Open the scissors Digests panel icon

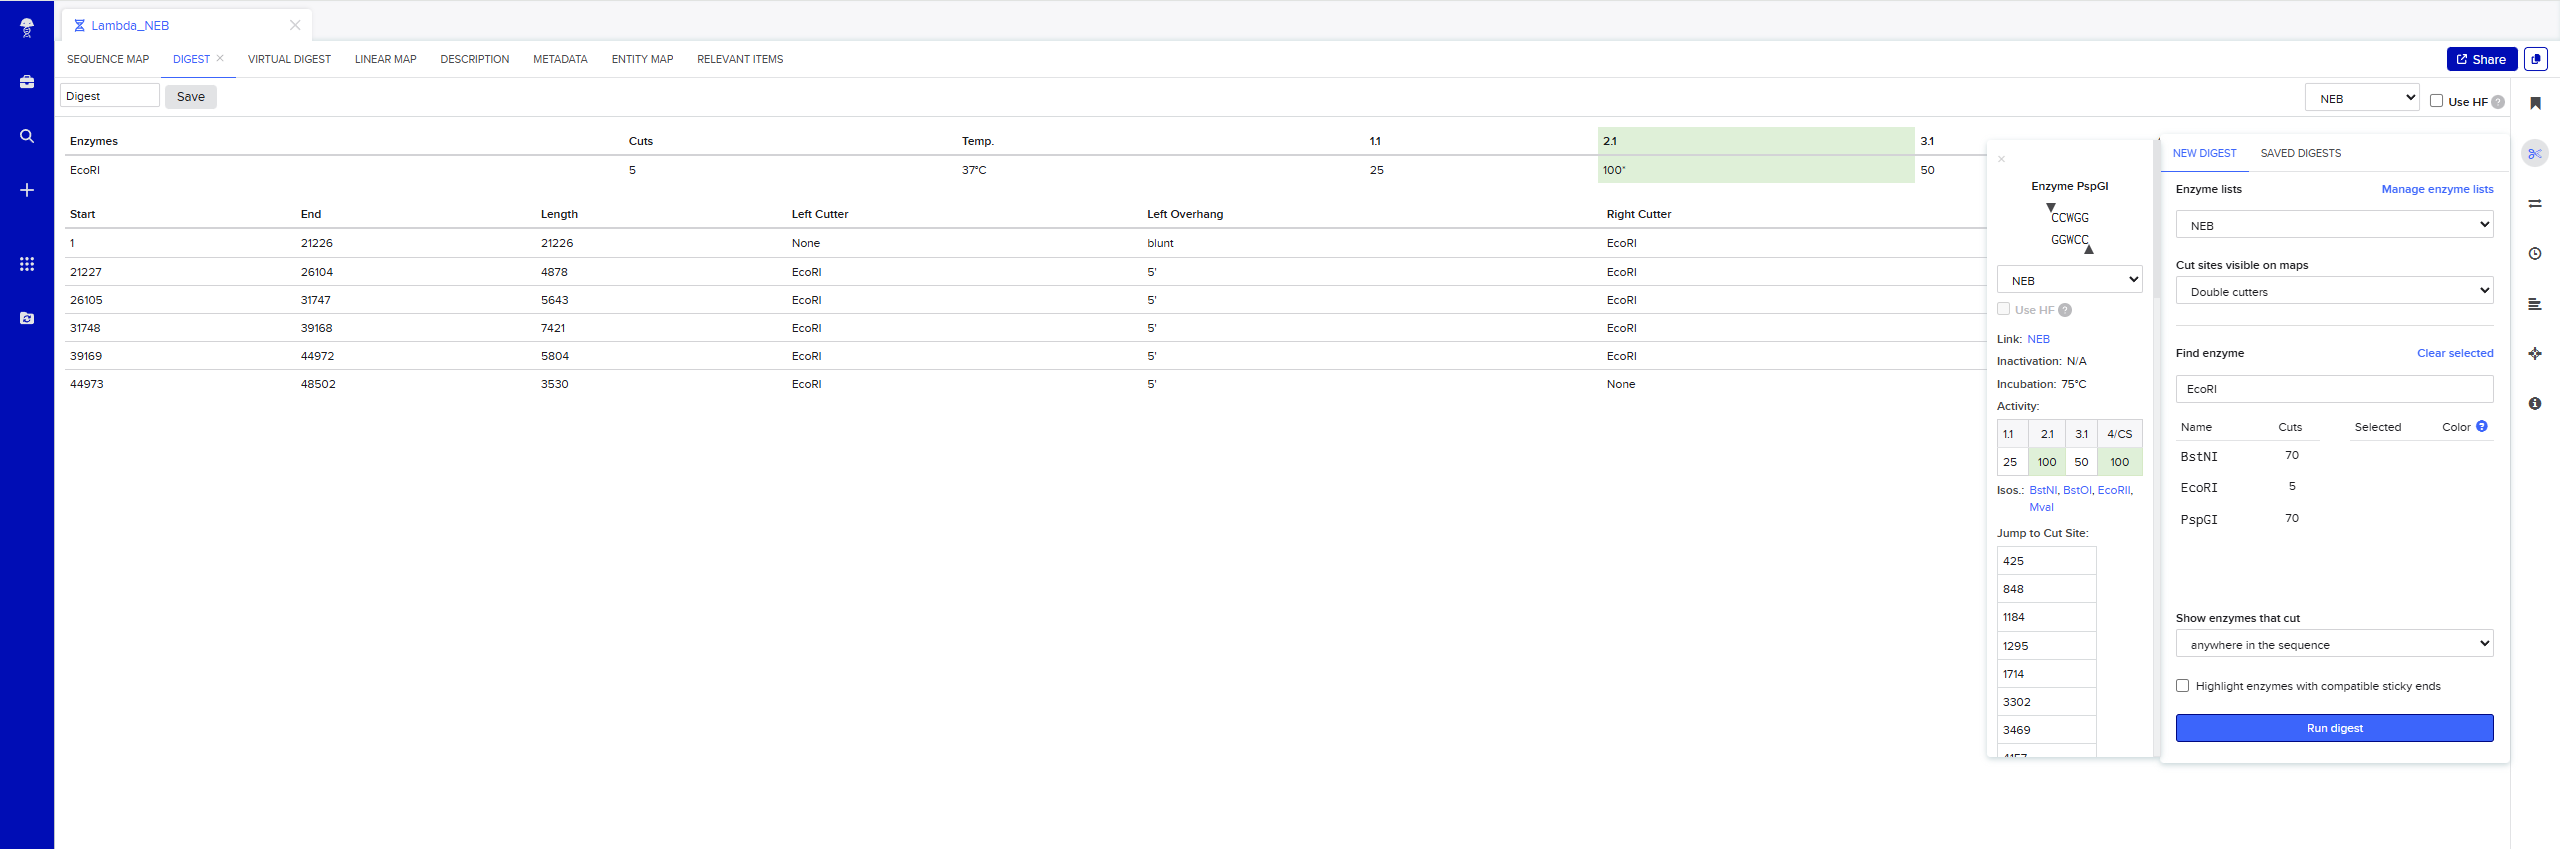2534,153
